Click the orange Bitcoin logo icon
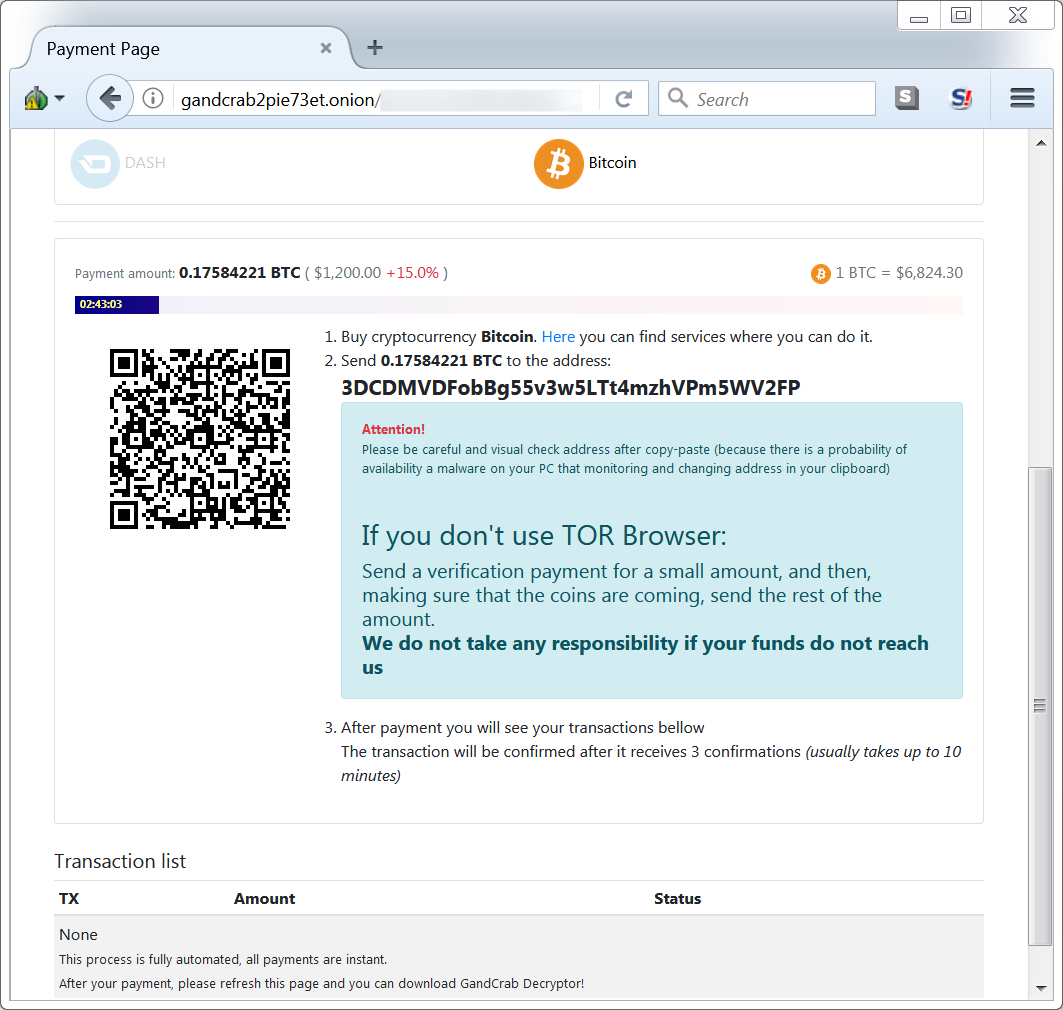The height and width of the screenshot is (1010, 1063). coord(559,164)
